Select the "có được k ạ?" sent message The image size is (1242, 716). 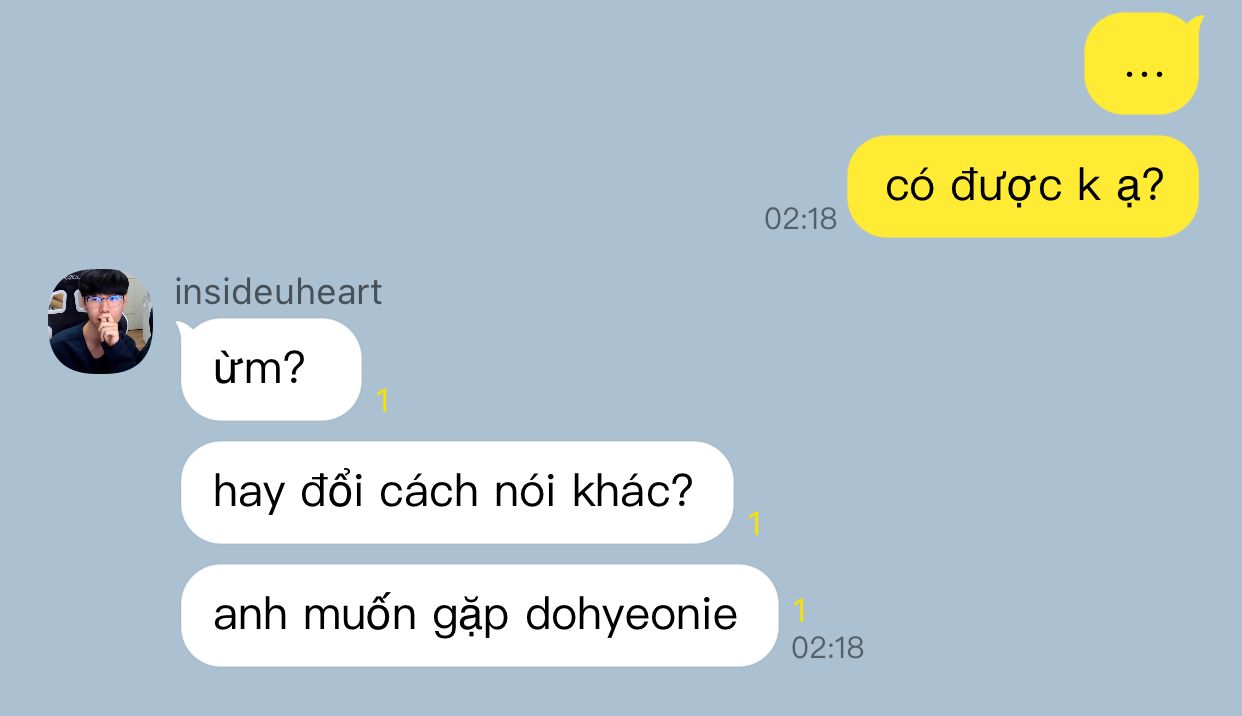[1023, 187]
